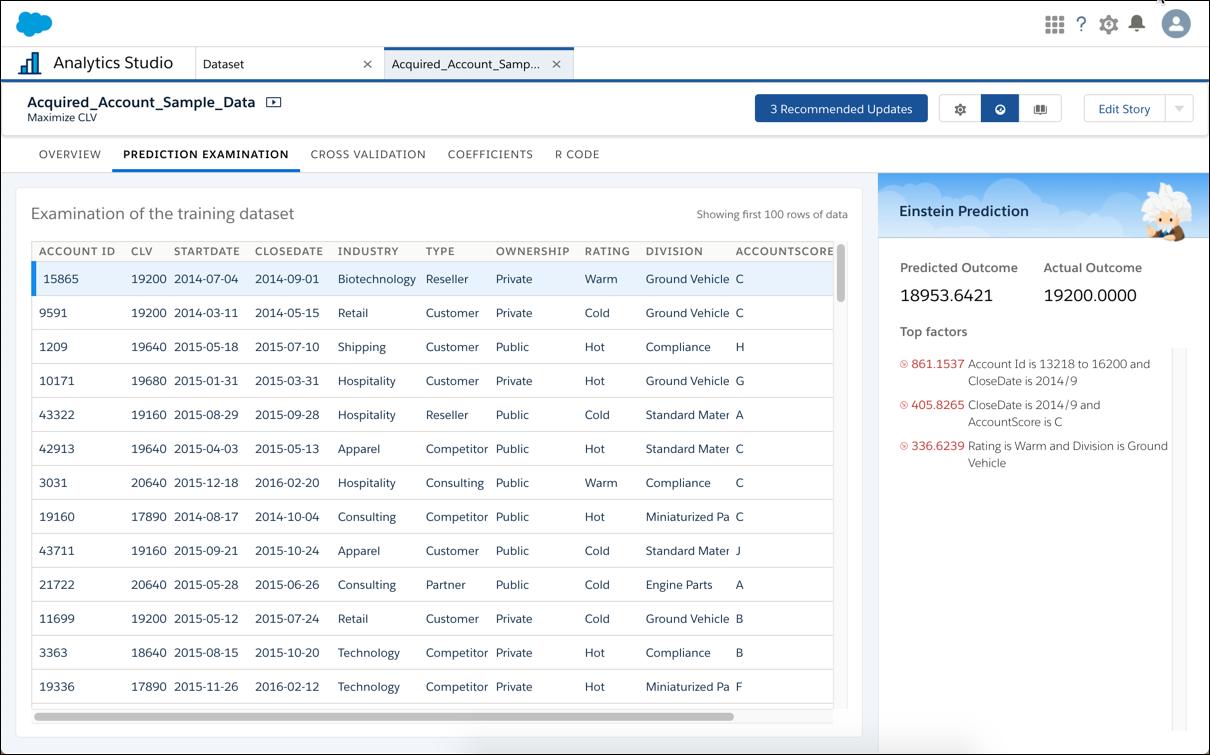Viewport: 1210px width, 755px height.
Task: Select the row with Account ID 11699
Action: (433, 619)
